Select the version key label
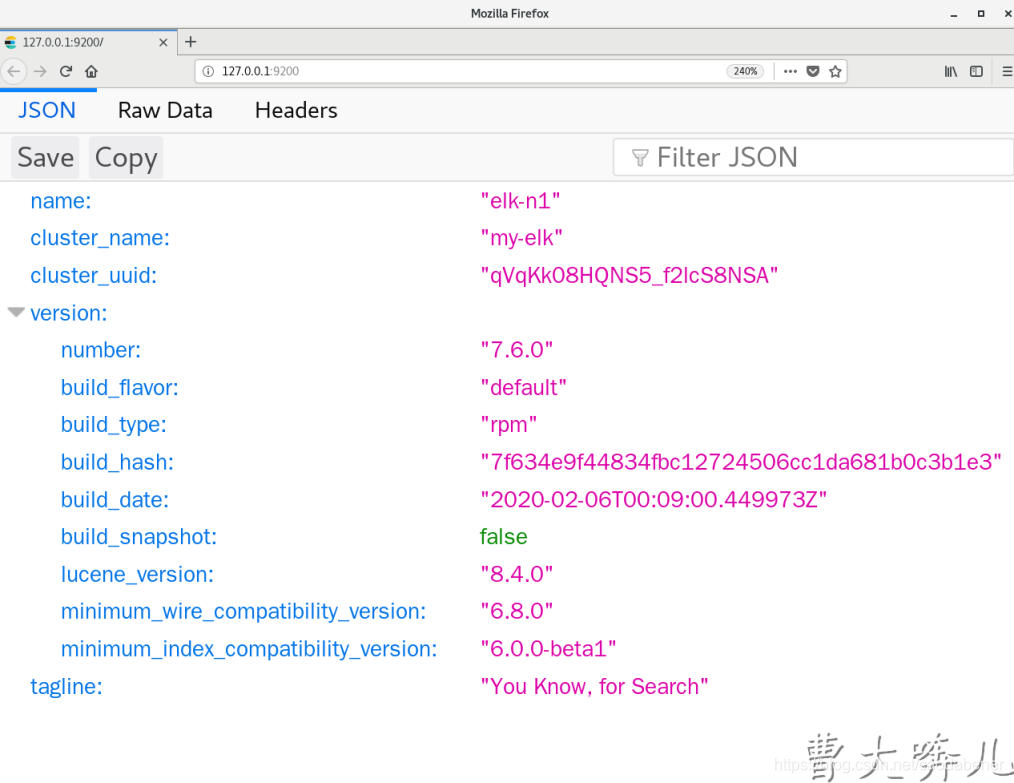The width and height of the screenshot is (1014, 783). (69, 313)
